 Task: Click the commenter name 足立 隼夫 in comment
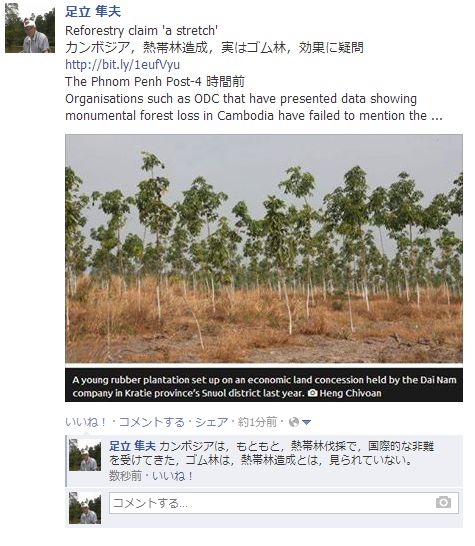132,446
